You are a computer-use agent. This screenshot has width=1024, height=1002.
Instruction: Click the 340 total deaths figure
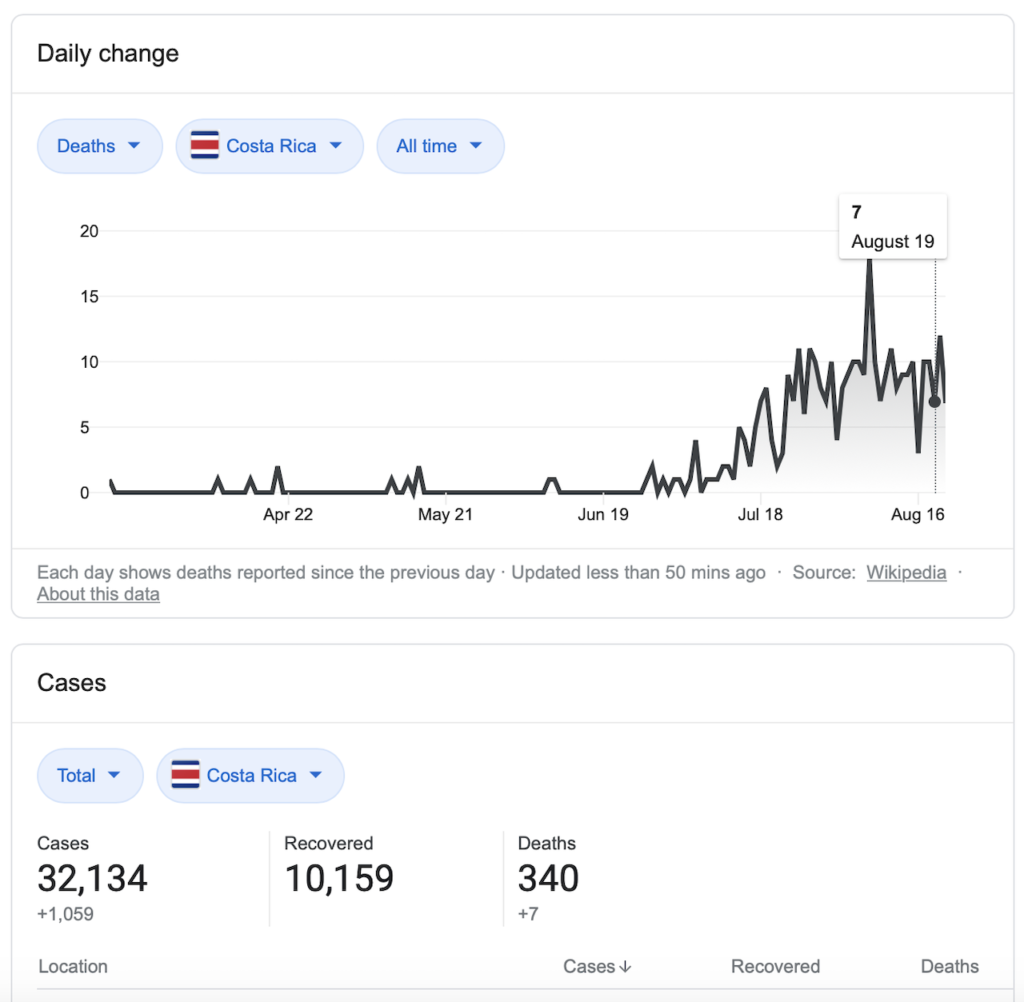548,878
